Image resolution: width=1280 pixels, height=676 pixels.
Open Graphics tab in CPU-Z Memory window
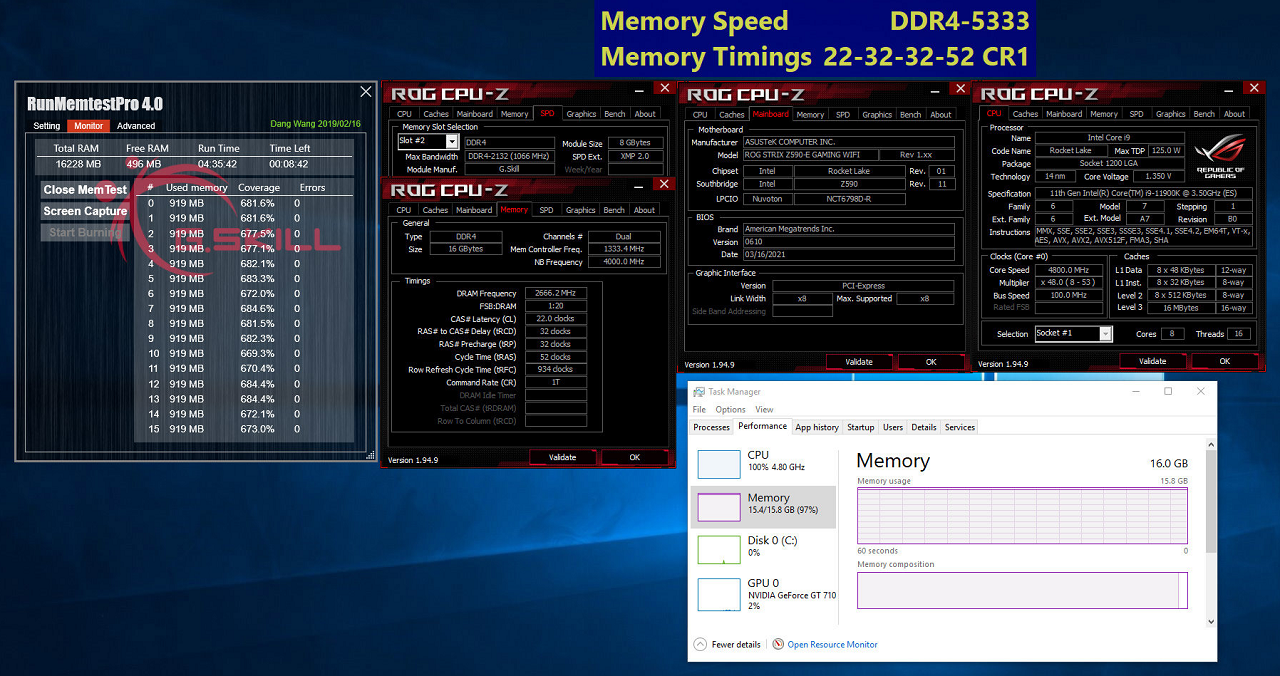coord(580,210)
